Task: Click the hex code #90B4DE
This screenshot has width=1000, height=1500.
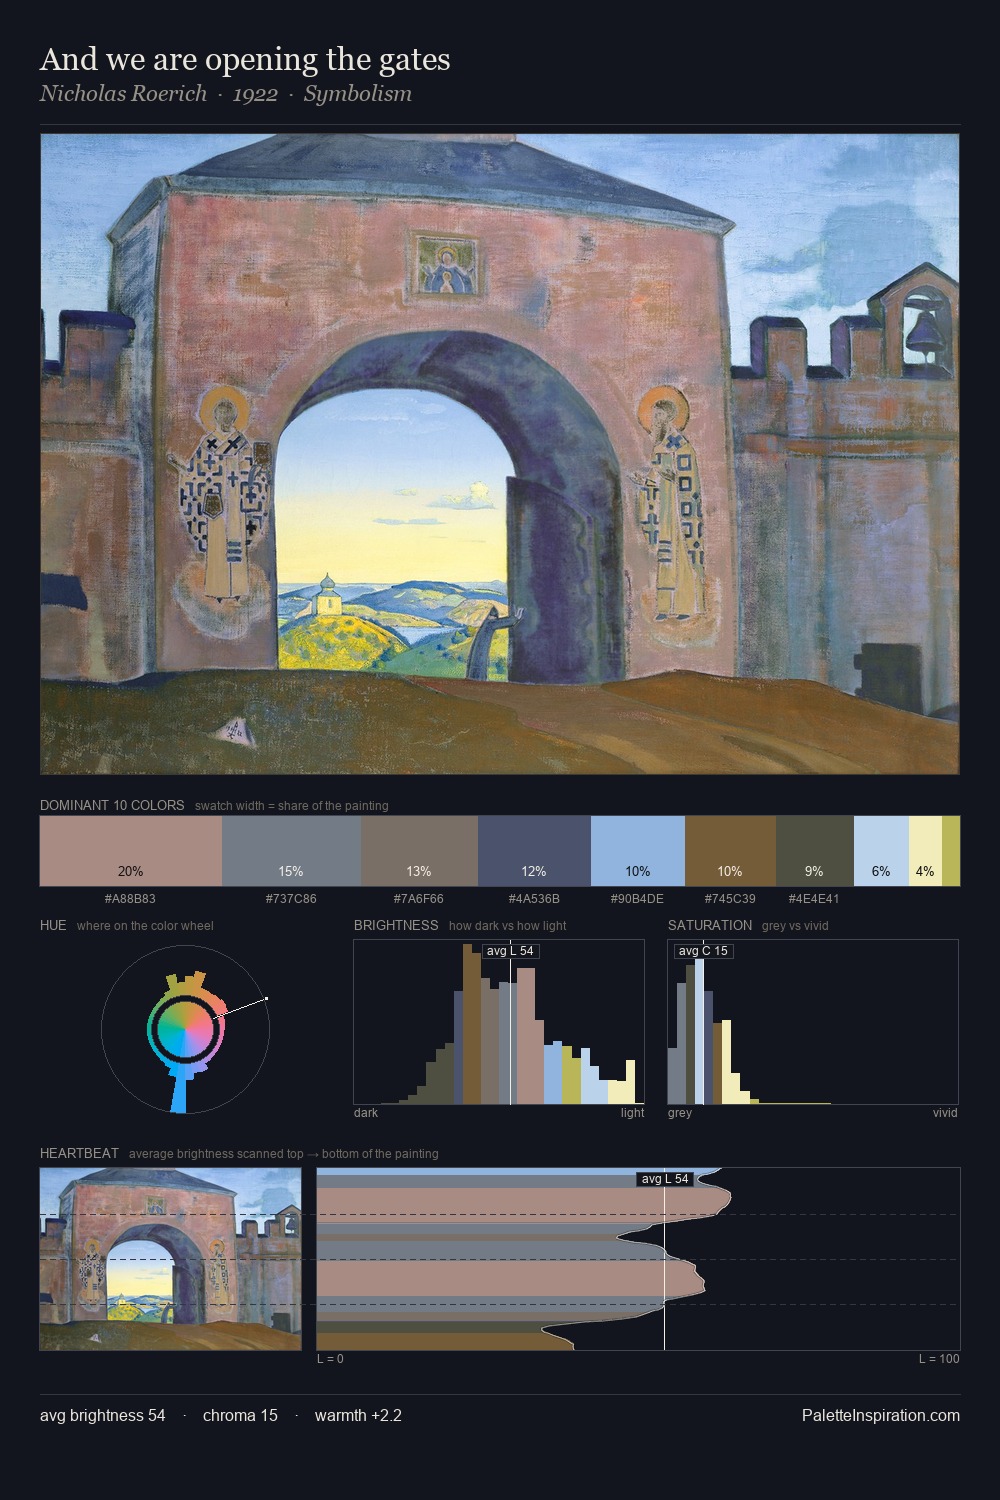Action: coord(637,899)
